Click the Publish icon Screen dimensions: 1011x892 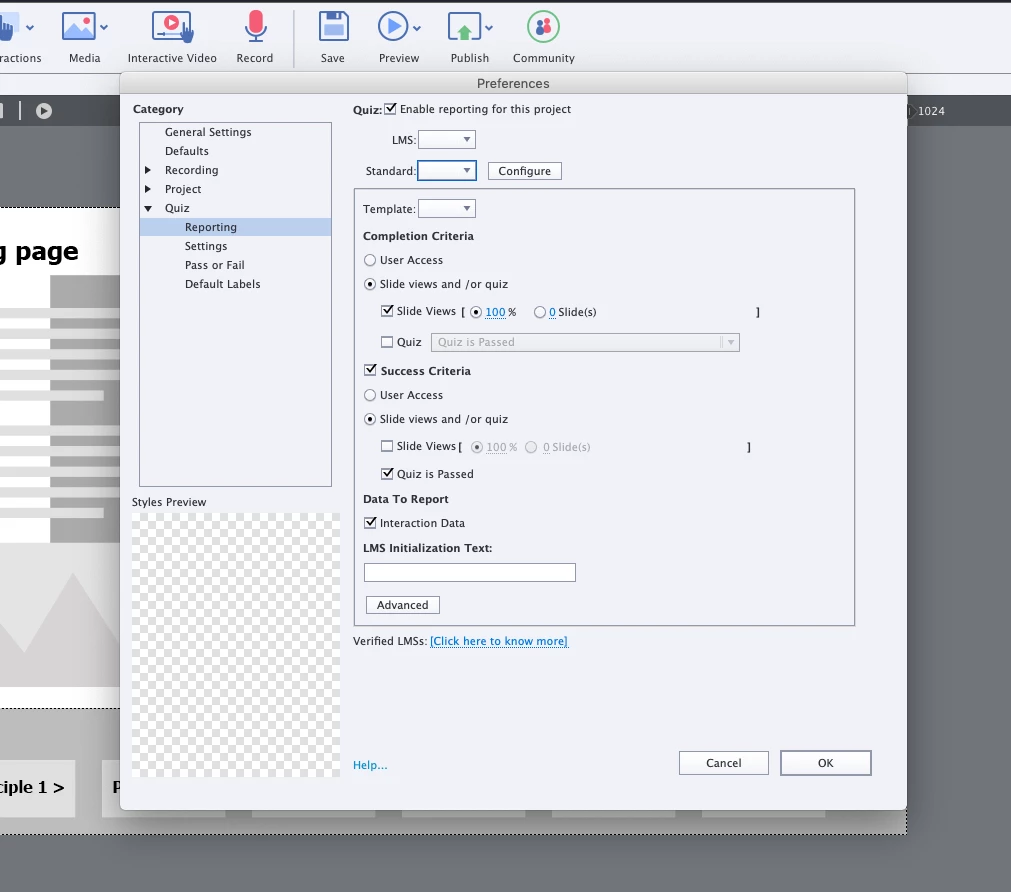(464, 27)
